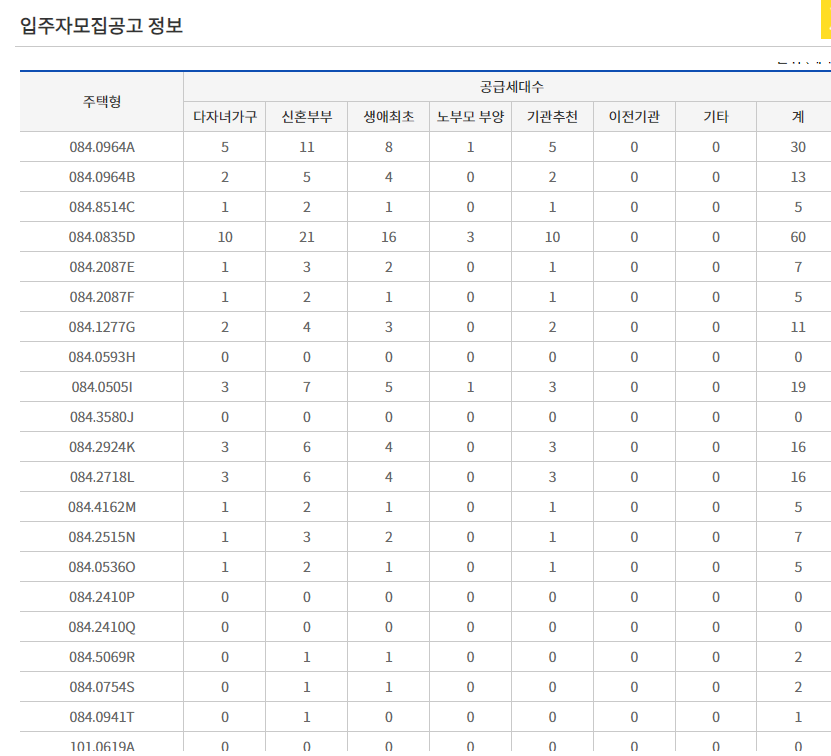Click 신혼부부 value 11 in row 084.0964A
Image resolution: width=831 pixels, height=756 pixels.
coord(306,147)
